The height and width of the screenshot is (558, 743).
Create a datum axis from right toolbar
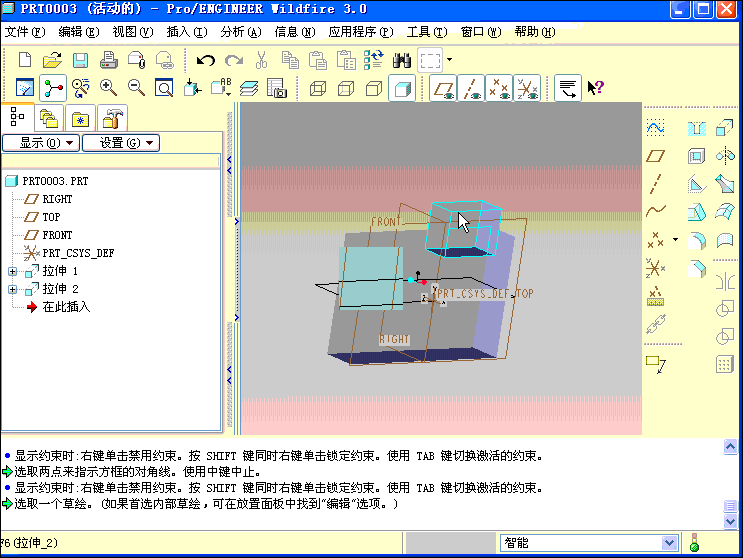(655, 184)
